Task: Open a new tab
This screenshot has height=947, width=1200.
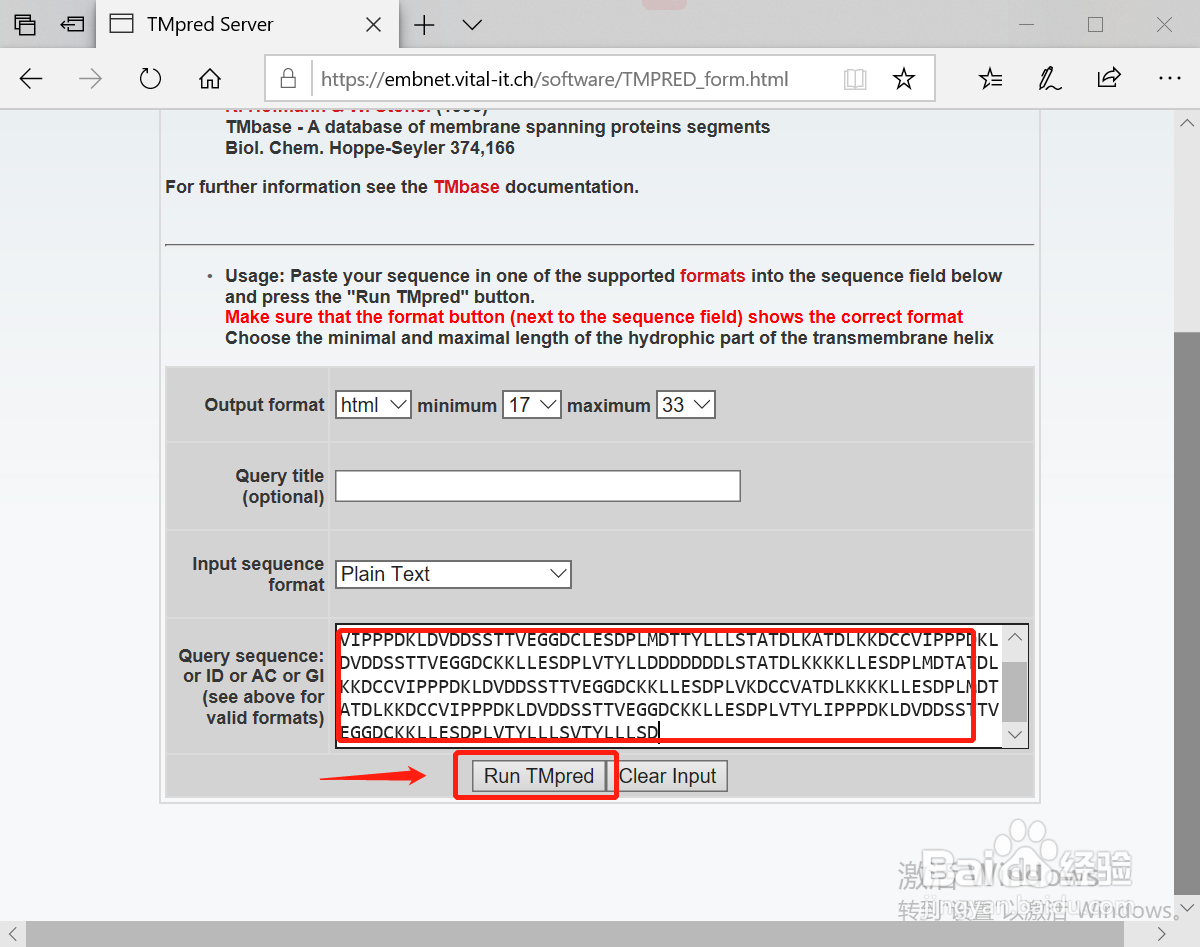Action: [x=424, y=24]
